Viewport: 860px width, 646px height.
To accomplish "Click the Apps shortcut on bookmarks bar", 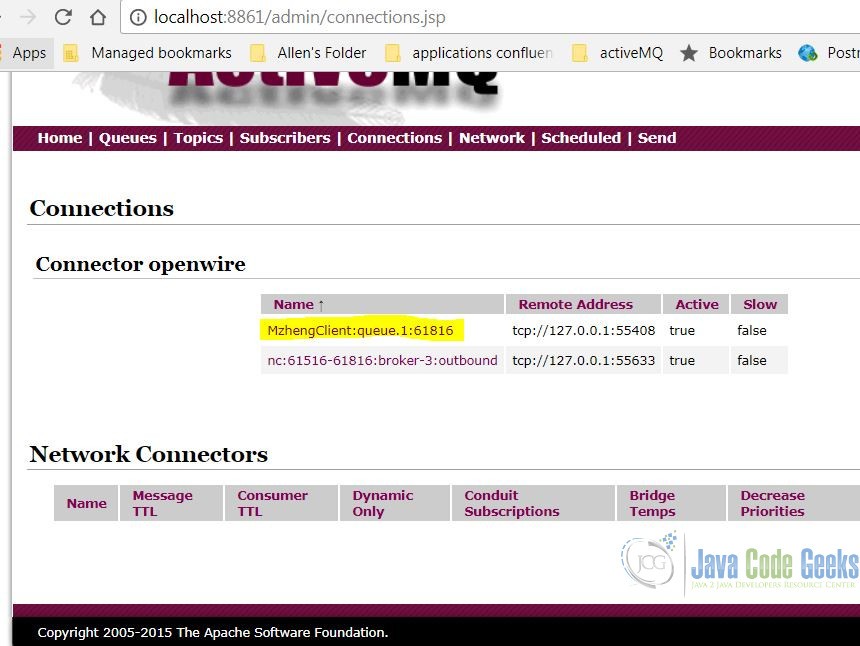I will (28, 52).
